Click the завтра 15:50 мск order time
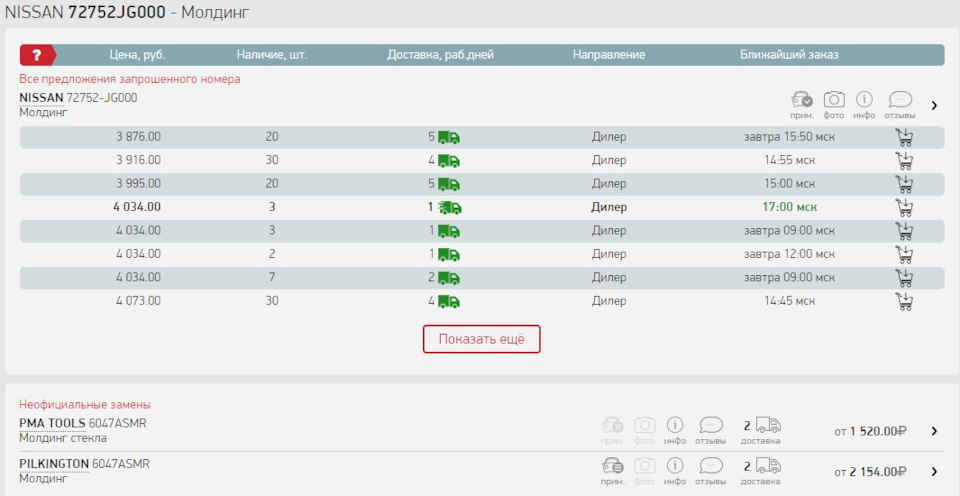The height and width of the screenshot is (496, 960). [x=789, y=137]
